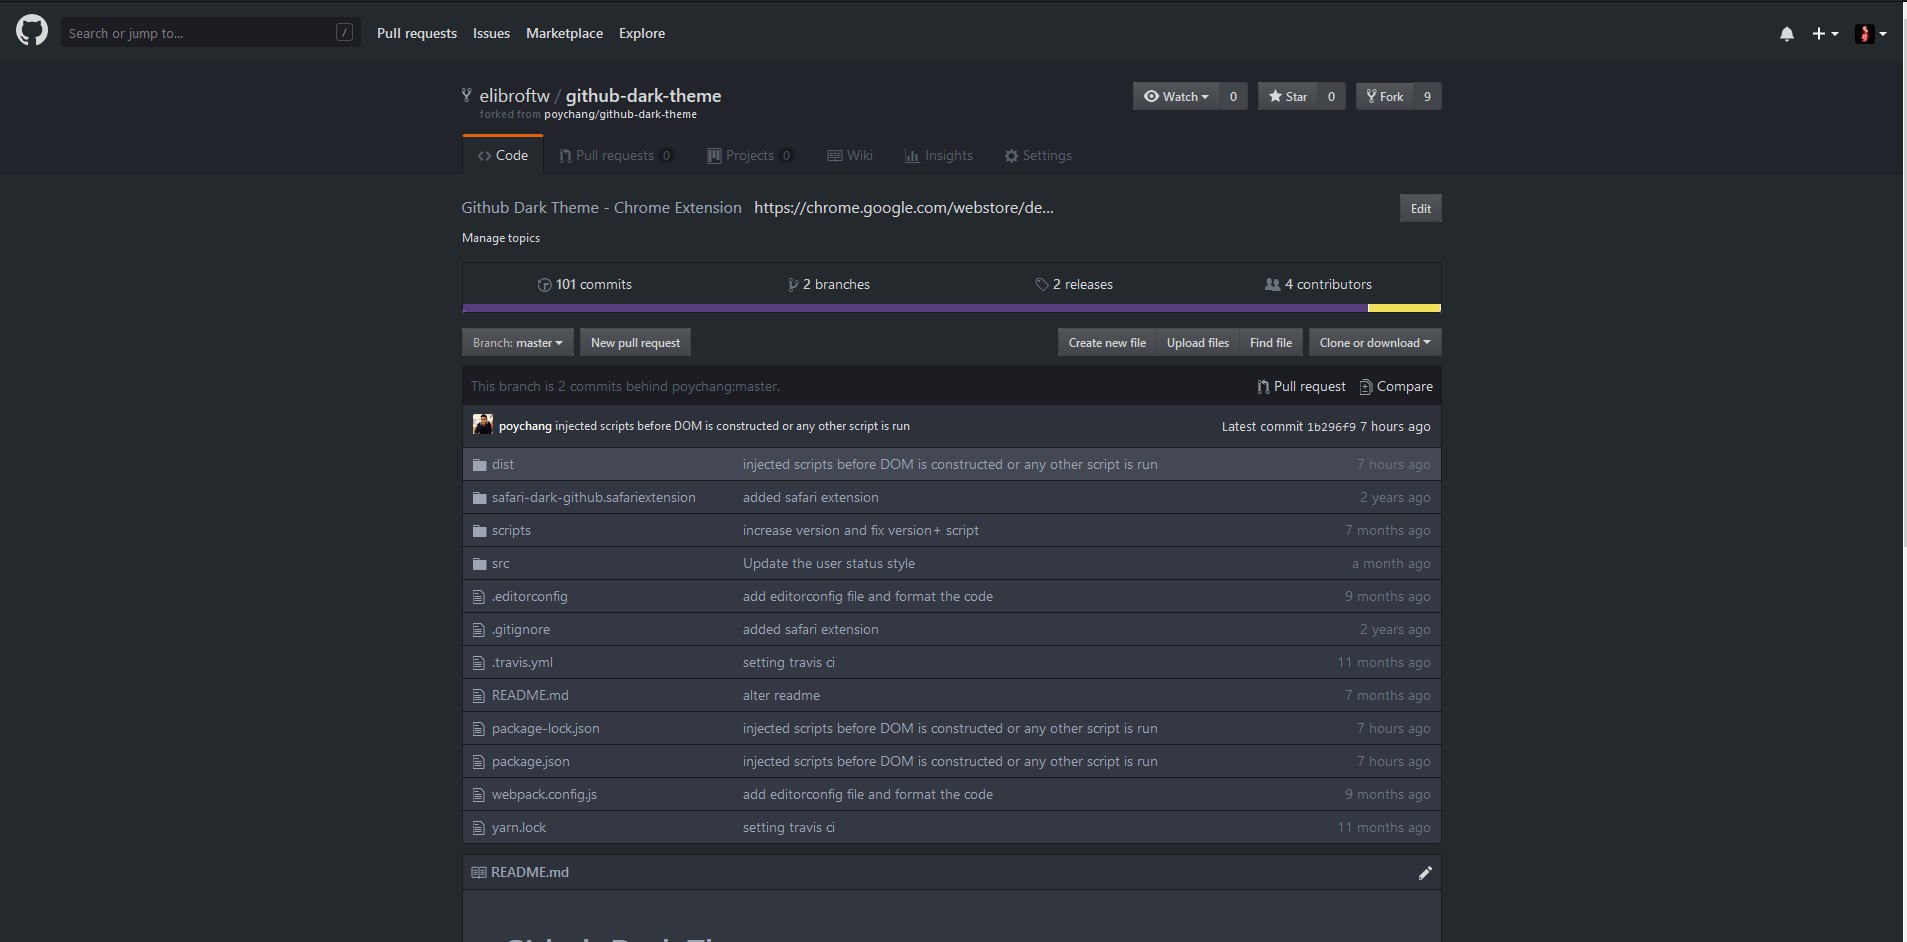
Task: Click poychang author name in latest commit
Action: point(525,426)
